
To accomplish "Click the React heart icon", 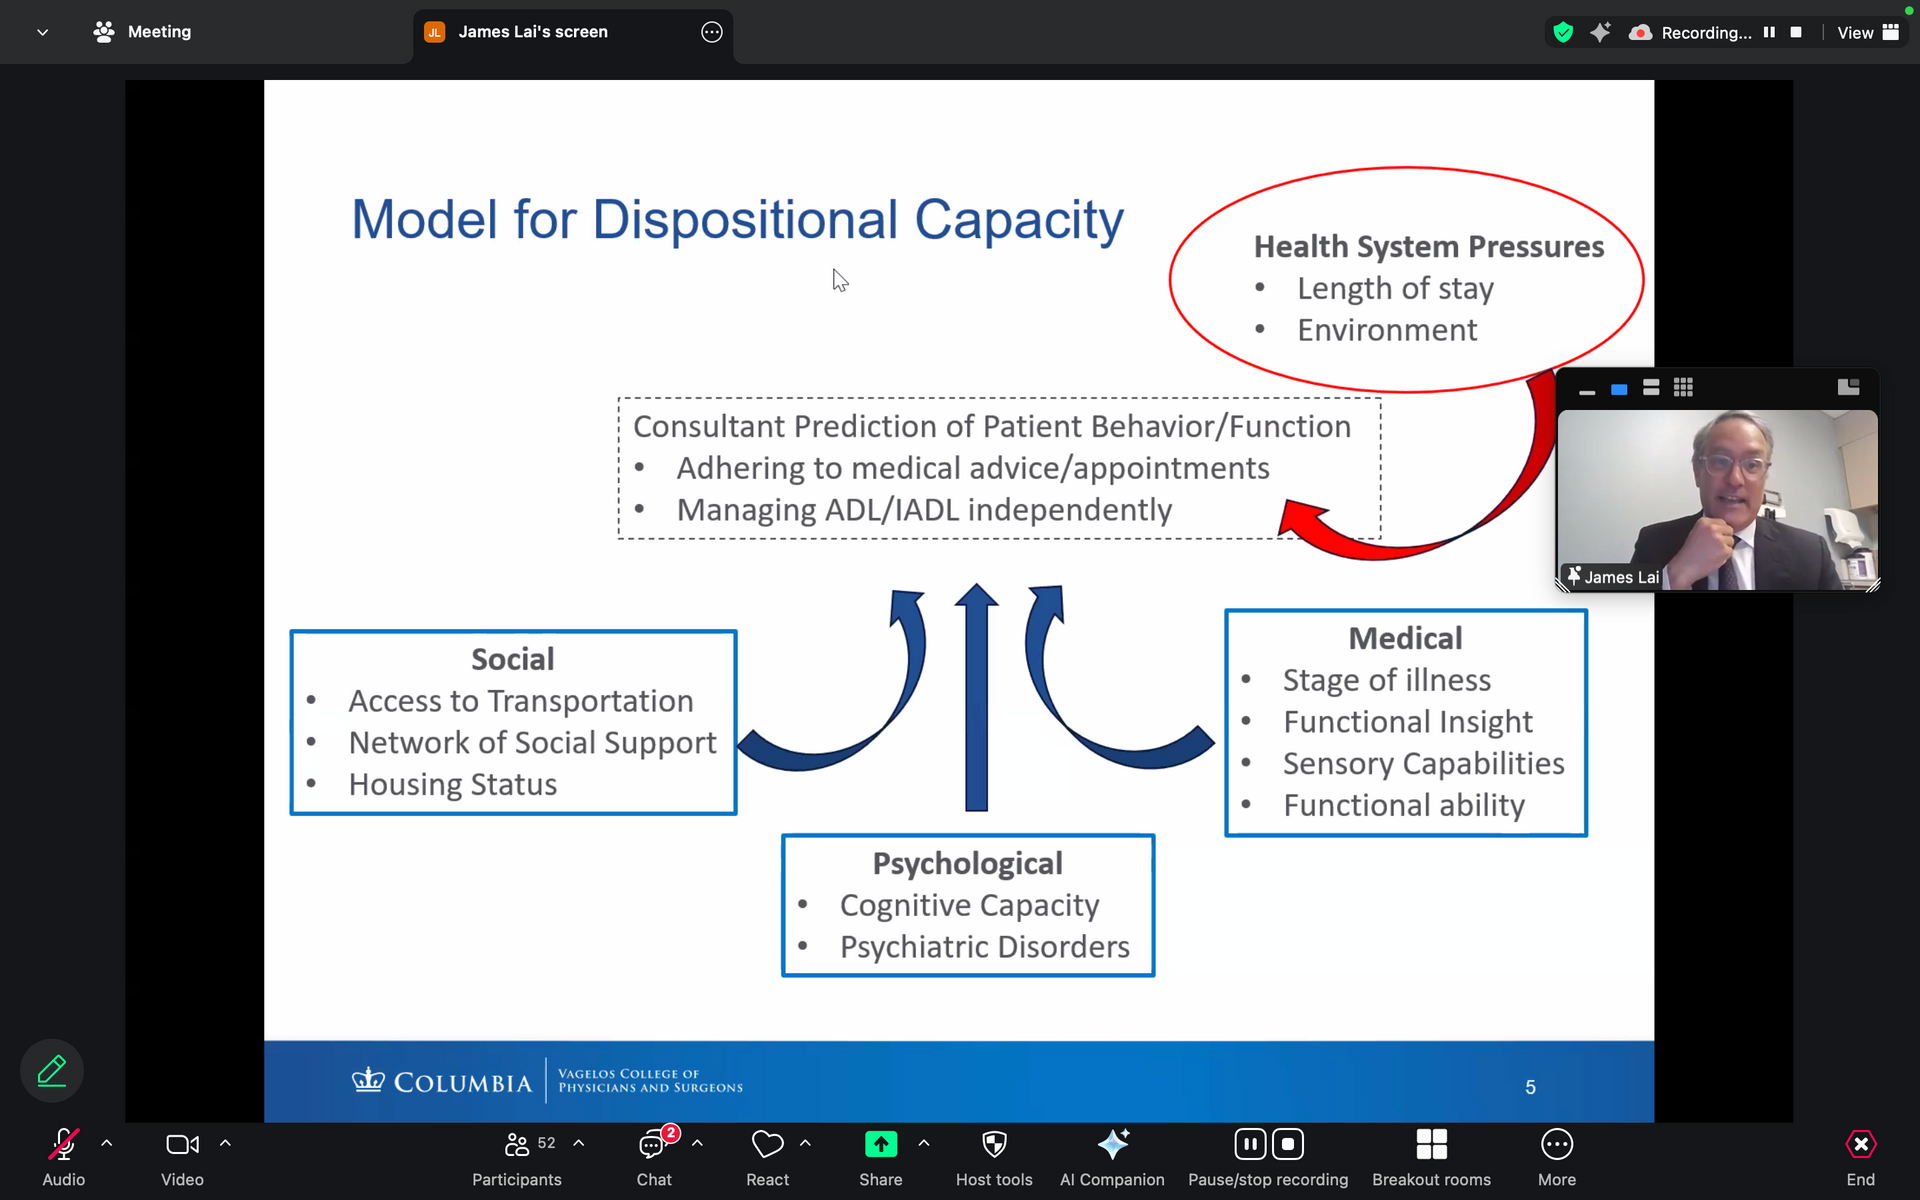I will [767, 1145].
